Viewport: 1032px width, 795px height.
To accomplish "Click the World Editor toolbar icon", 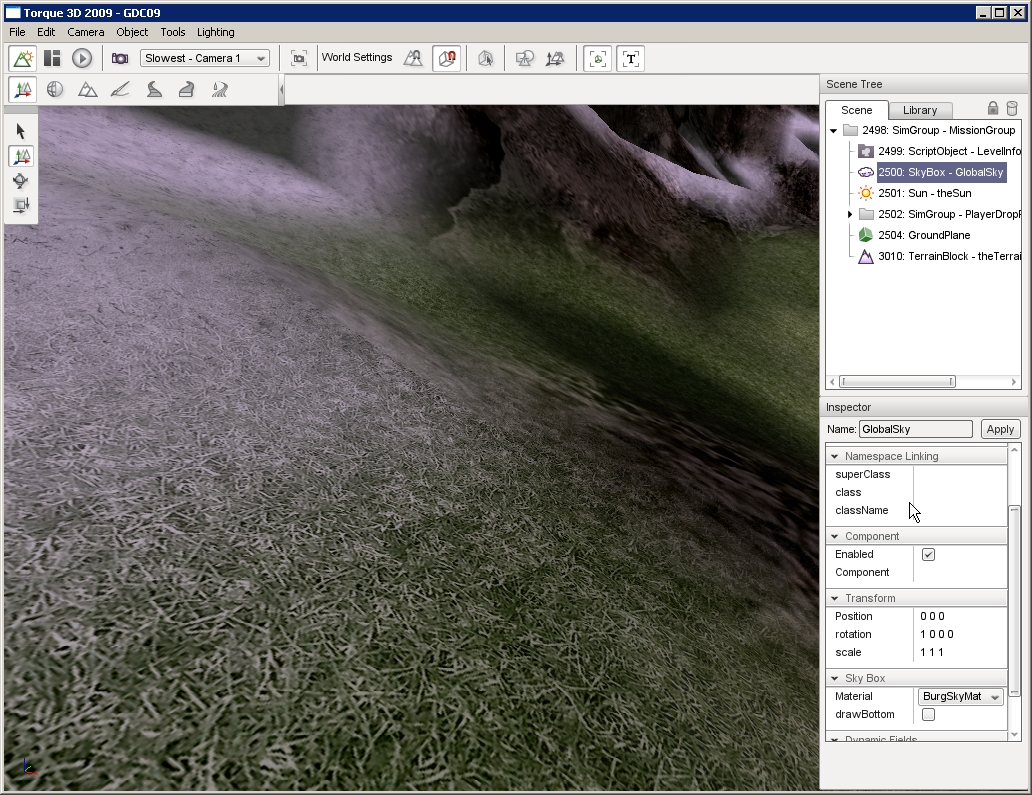I will 23,58.
